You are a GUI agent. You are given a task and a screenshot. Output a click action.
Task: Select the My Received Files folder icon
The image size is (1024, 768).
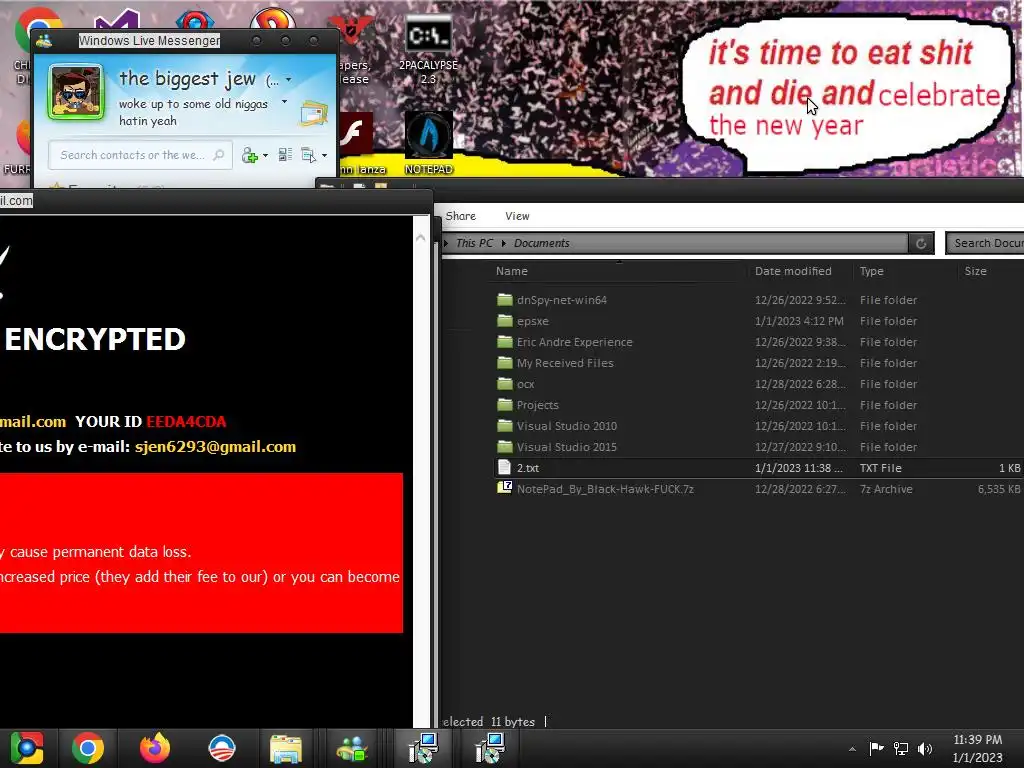point(505,362)
